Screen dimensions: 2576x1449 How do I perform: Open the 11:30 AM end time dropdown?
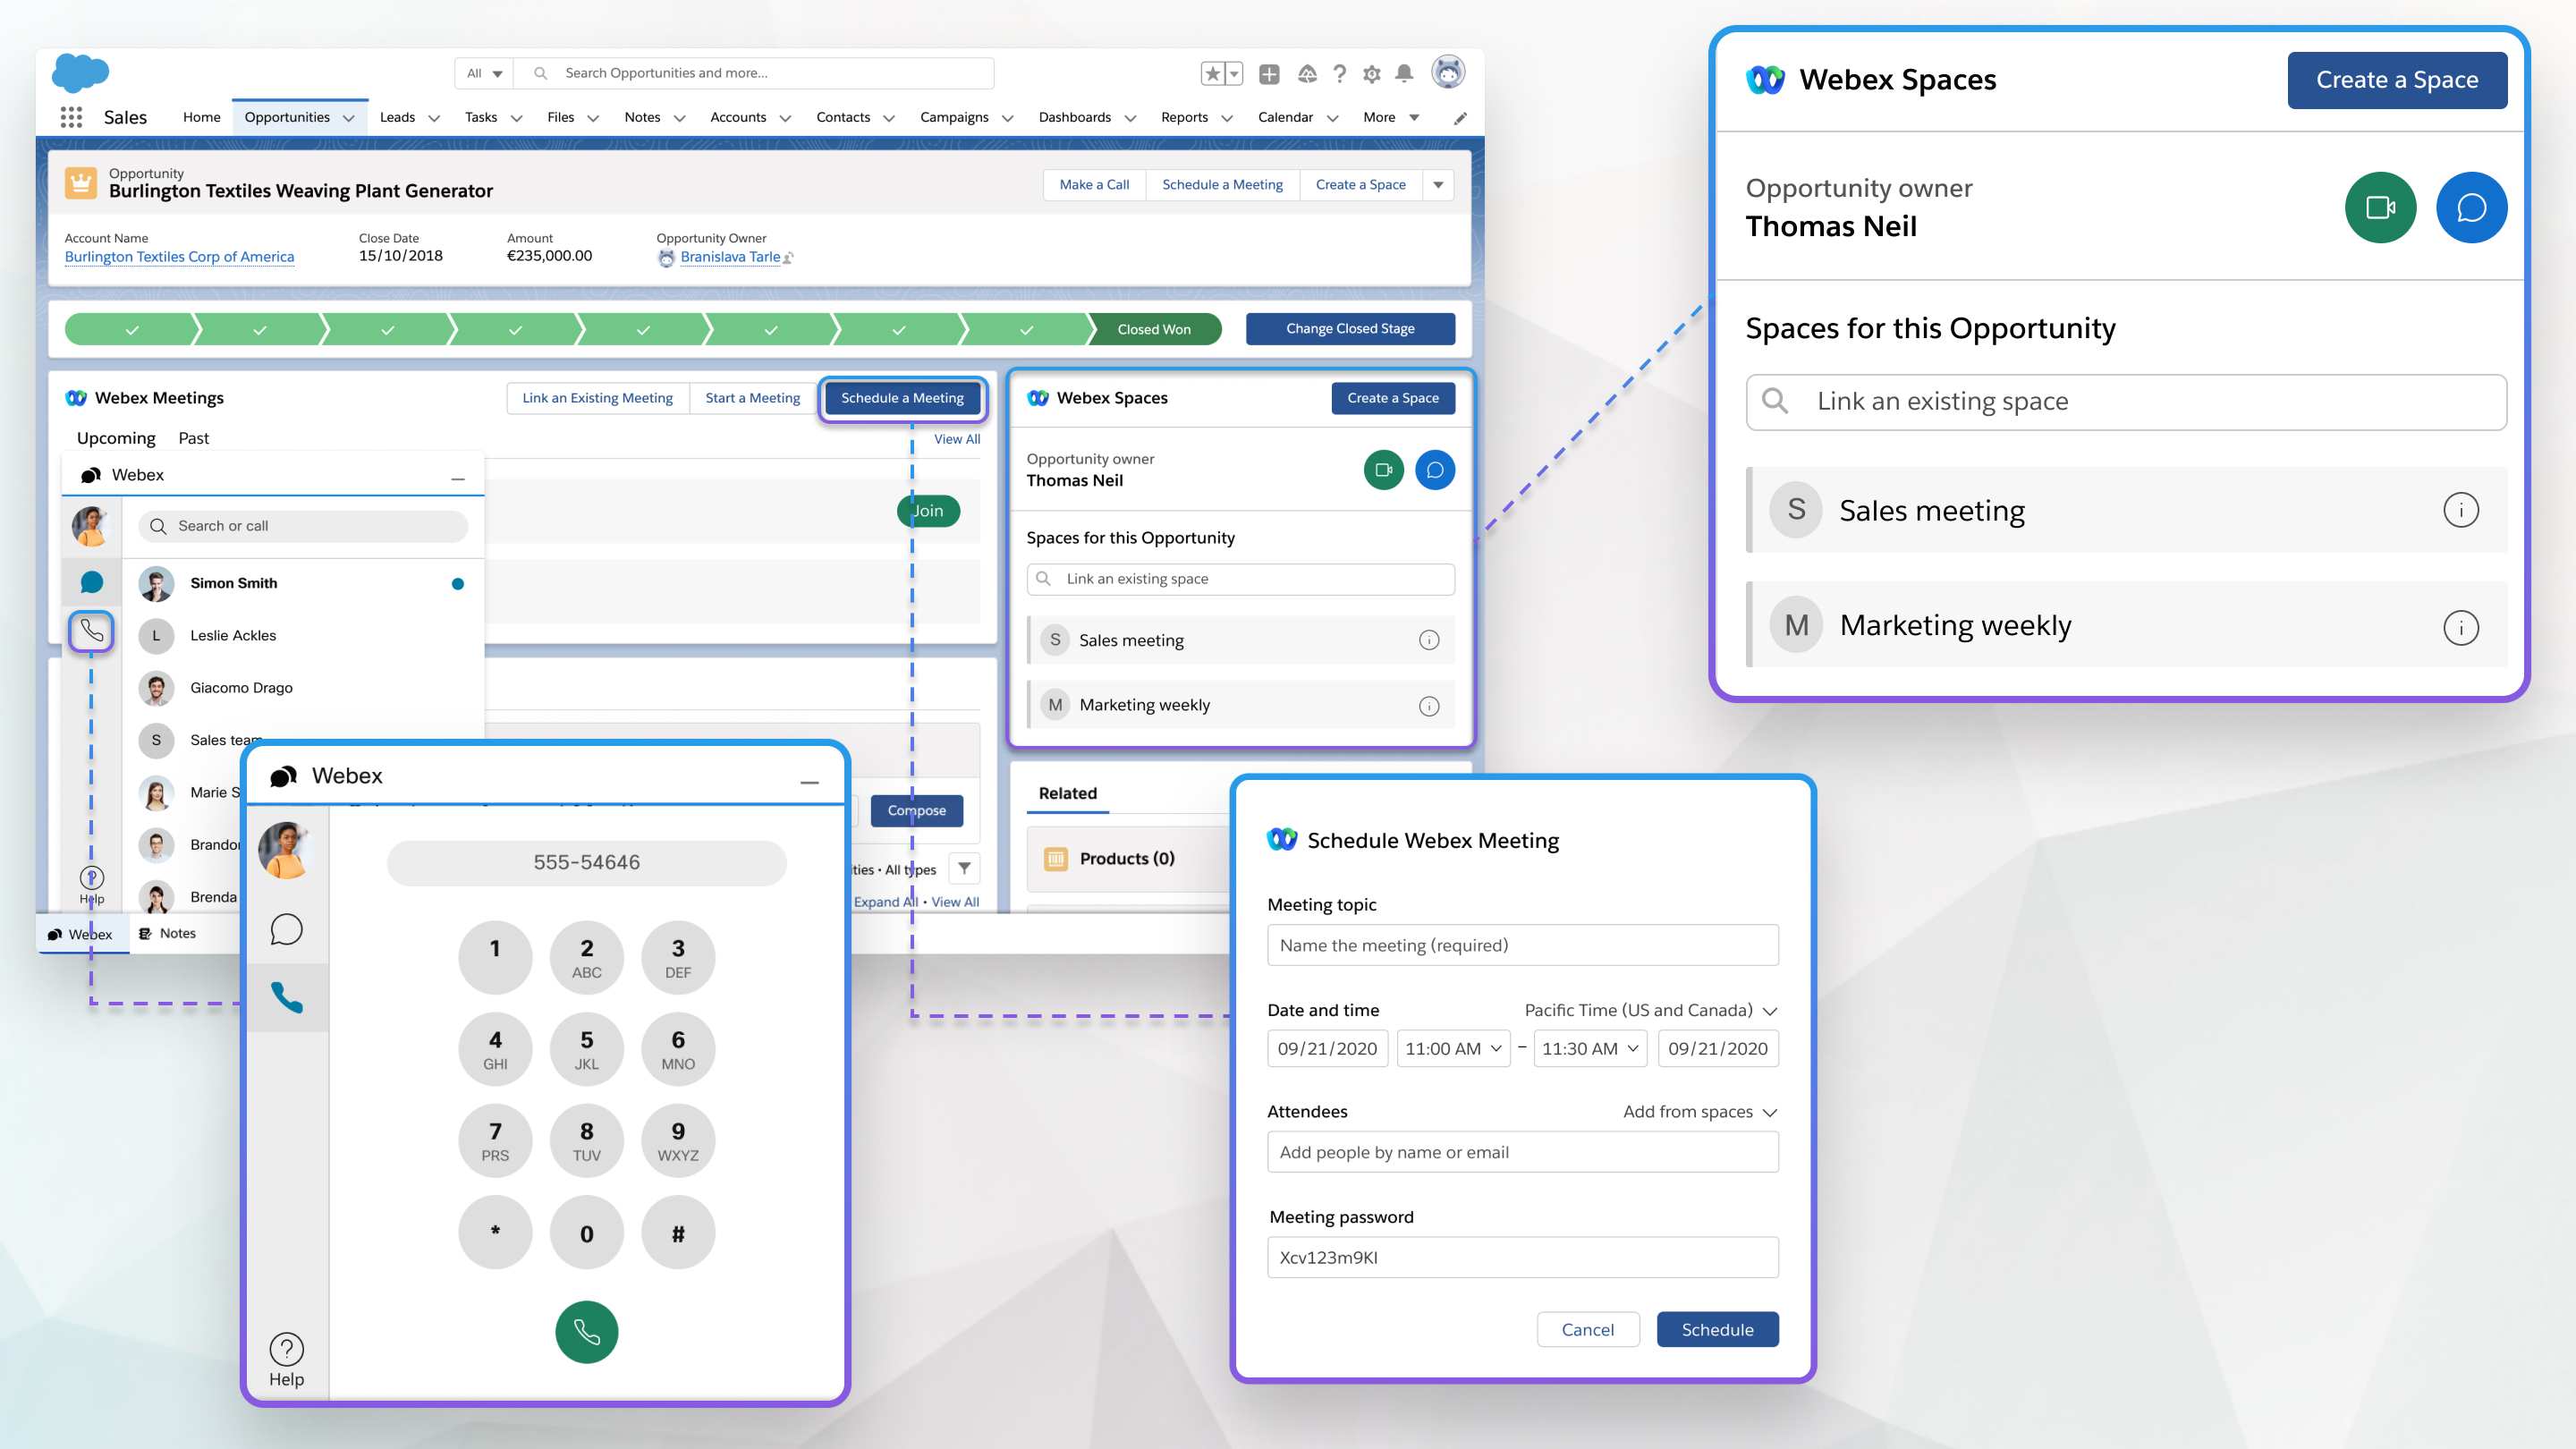1590,1049
